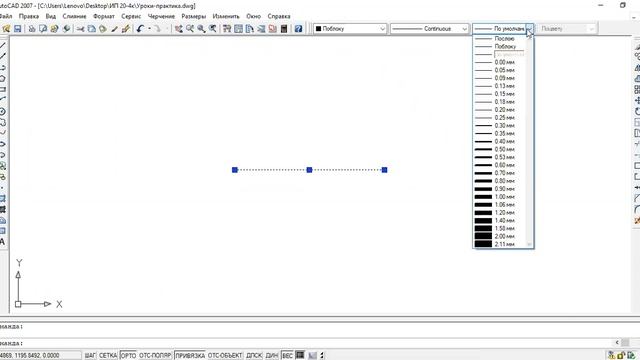Click the Zoom Realtime icon
This screenshot has width=640, height=360.
point(190,29)
